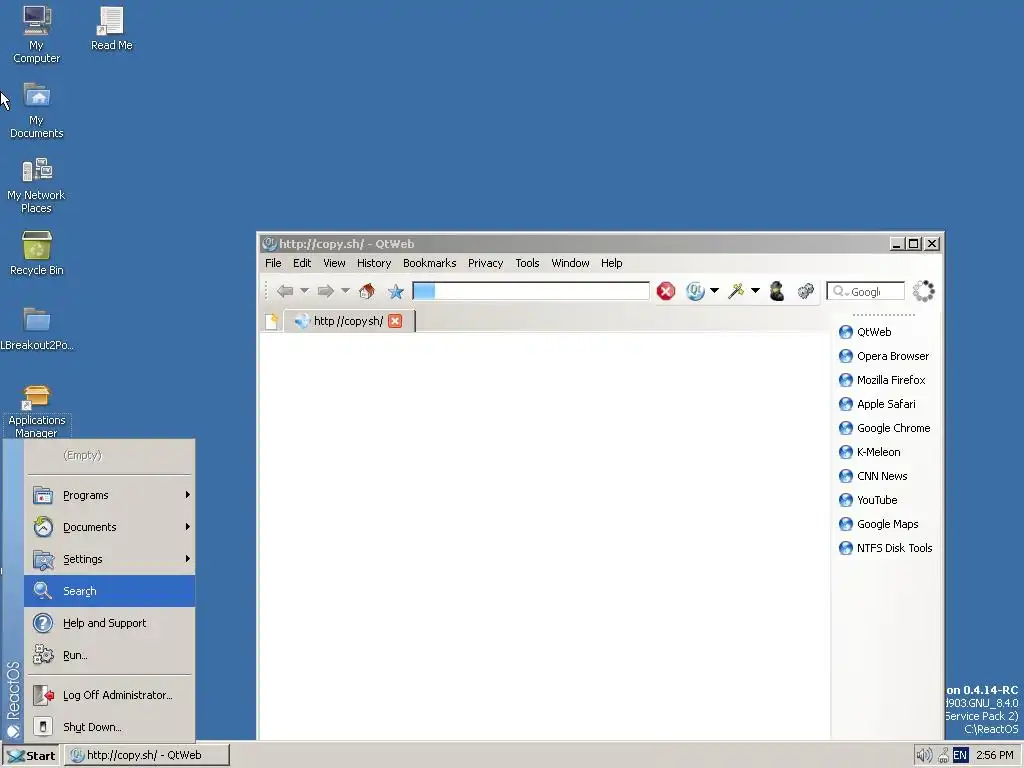This screenshot has width=1024, height=768.
Task: Click the EN language indicator
Action: (x=960, y=756)
